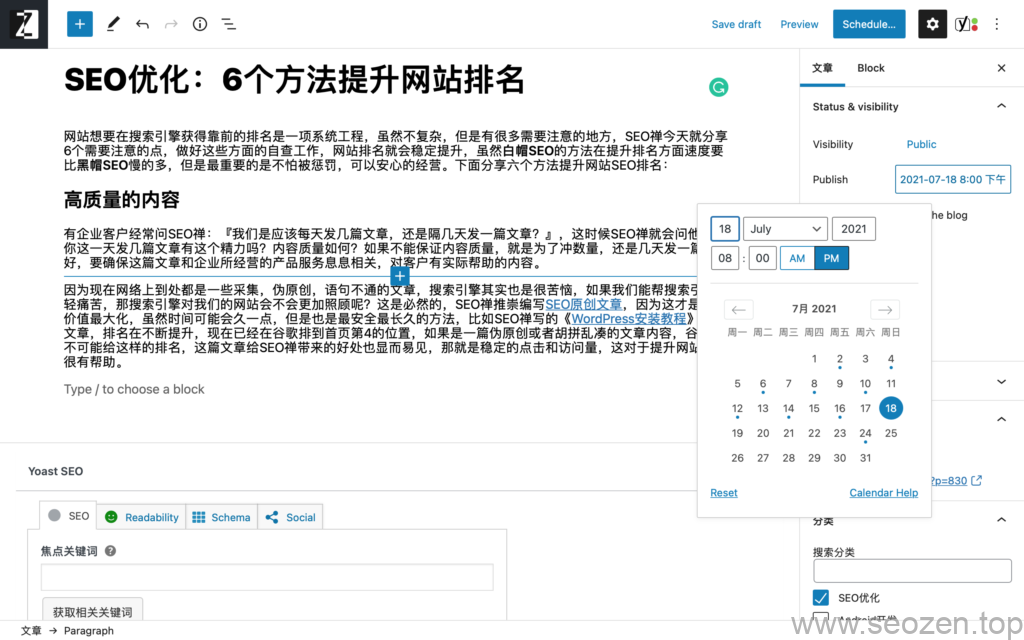Image resolution: width=1024 pixels, height=640 pixels.
Task: Toggle the Settings gear icon
Action: [932, 24]
